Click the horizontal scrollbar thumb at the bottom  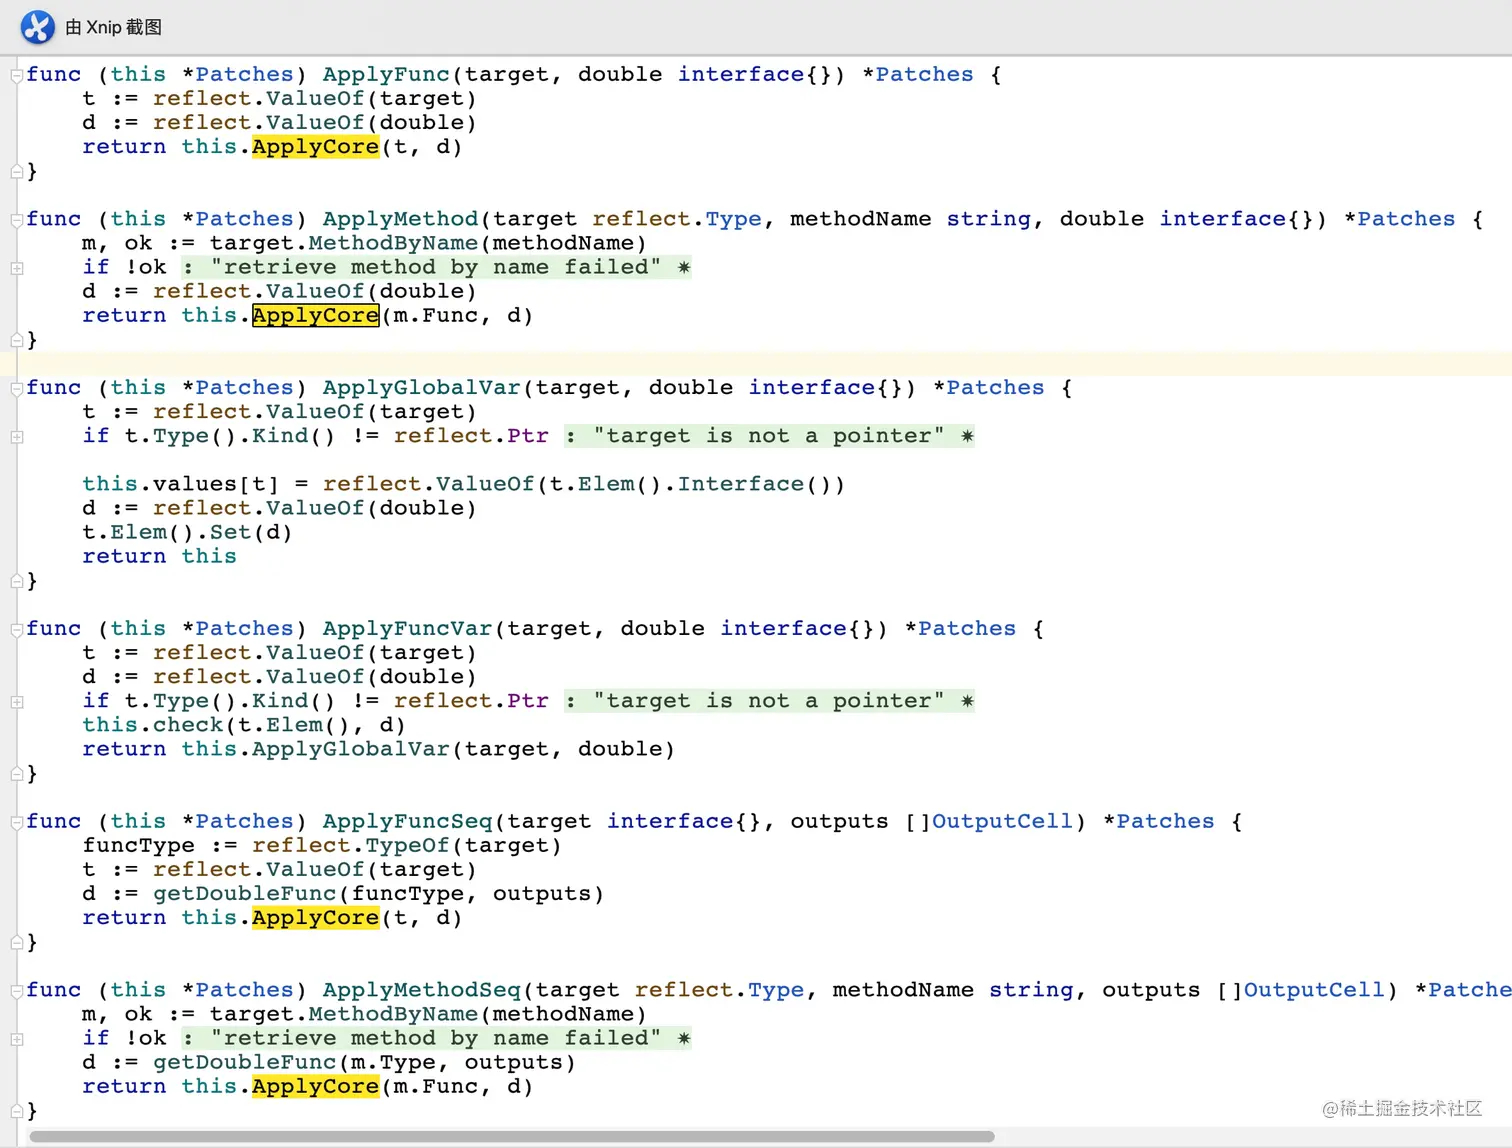coord(512,1137)
